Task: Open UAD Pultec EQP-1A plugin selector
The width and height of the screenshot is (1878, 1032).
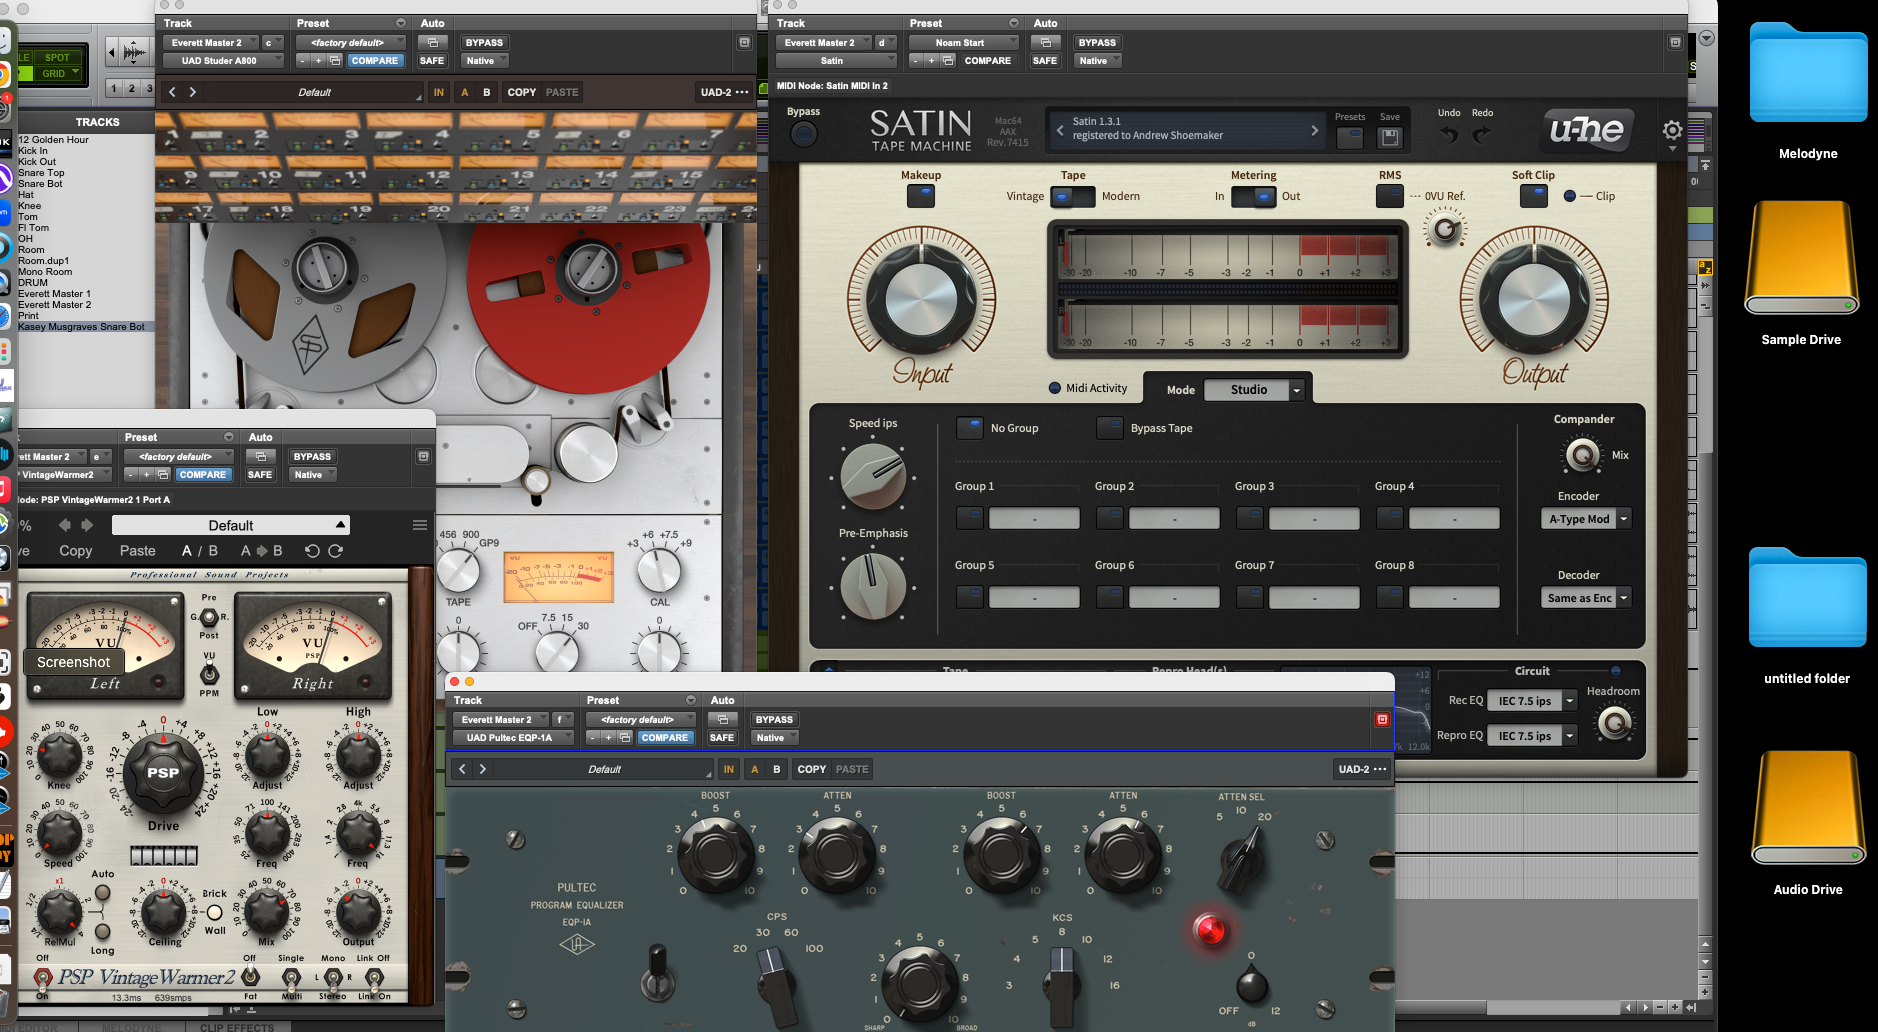Action: (514, 737)
